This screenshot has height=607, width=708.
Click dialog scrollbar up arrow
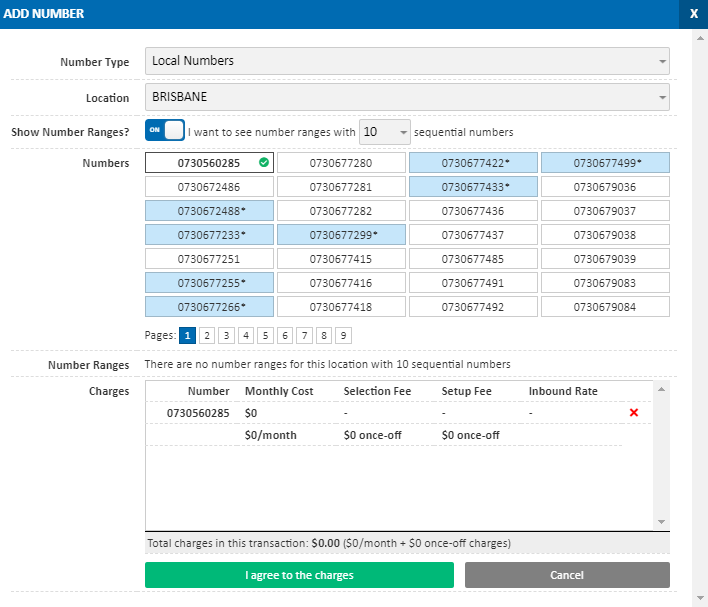coord(700,38)
